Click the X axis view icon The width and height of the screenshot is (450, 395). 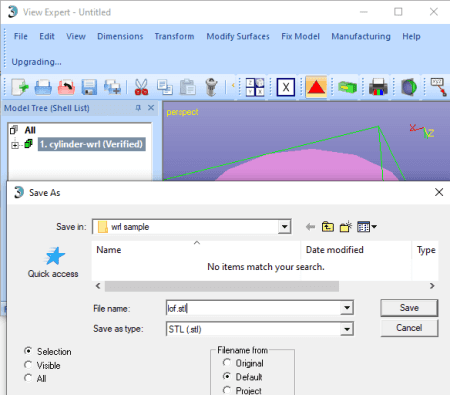click(x=286, y=87)
